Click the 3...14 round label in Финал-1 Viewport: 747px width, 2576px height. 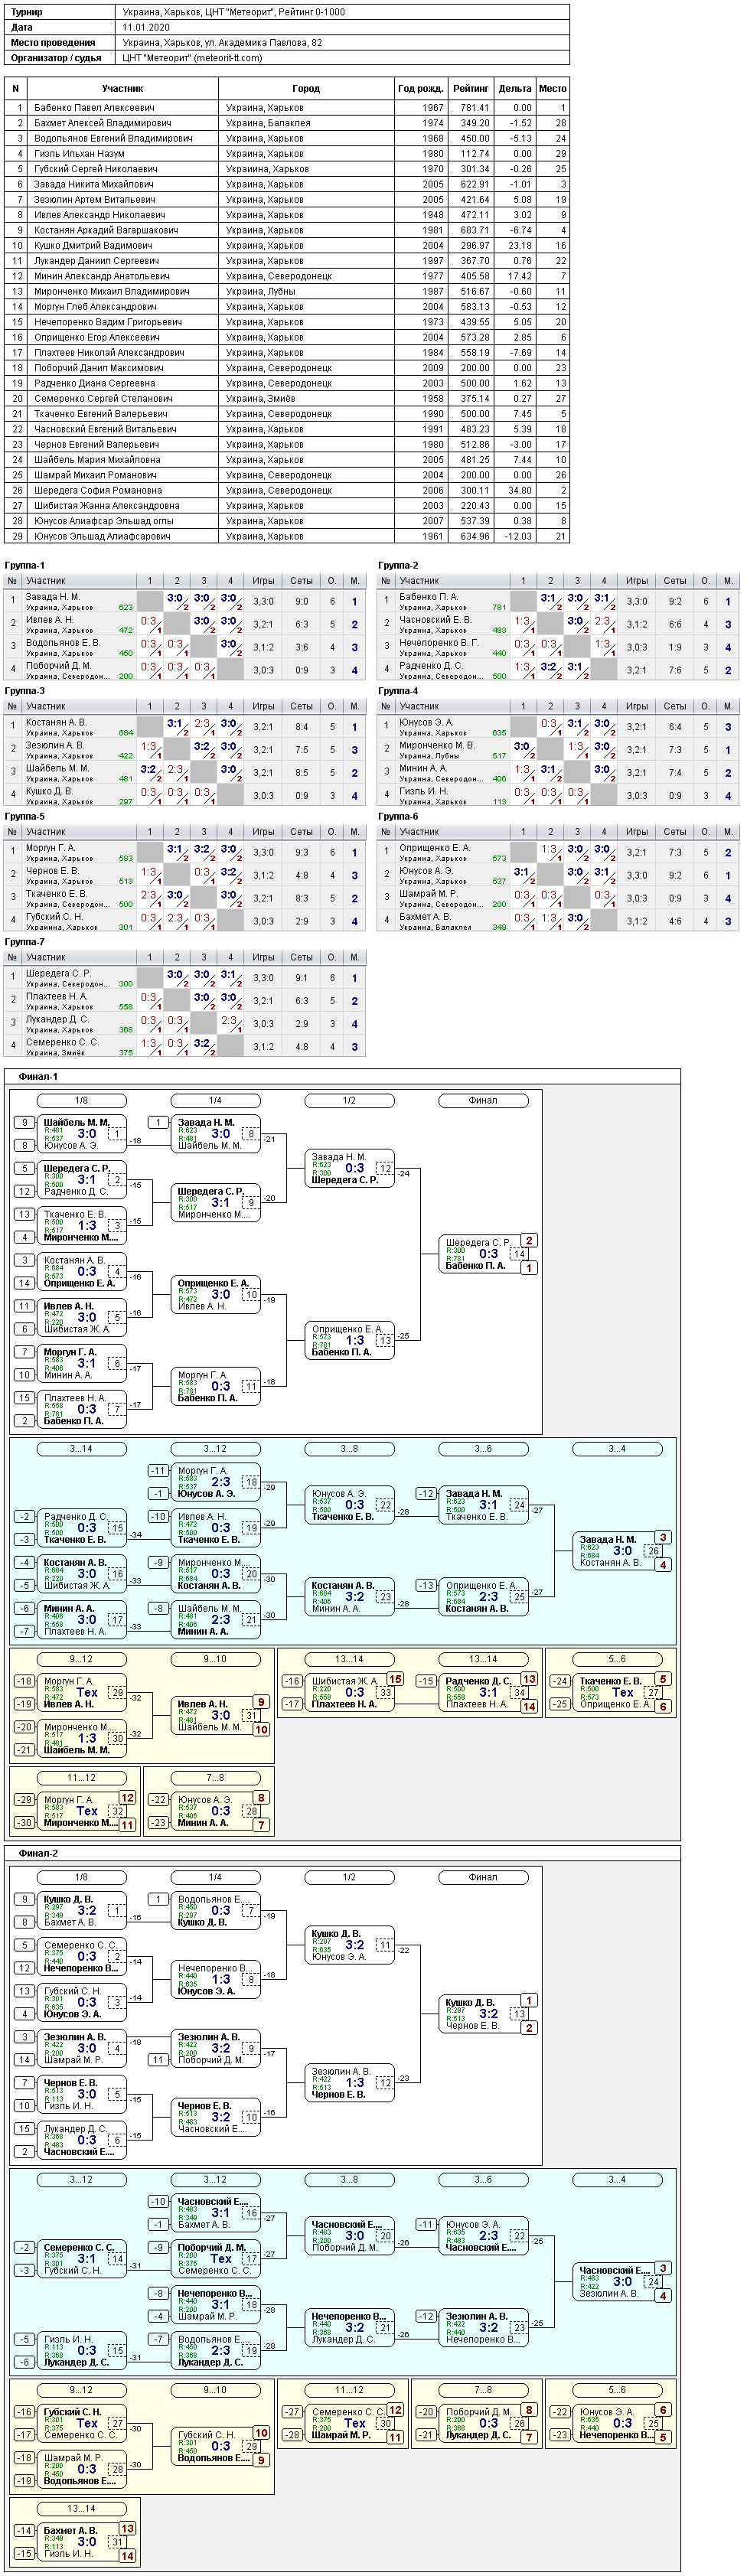(81, 1449)
